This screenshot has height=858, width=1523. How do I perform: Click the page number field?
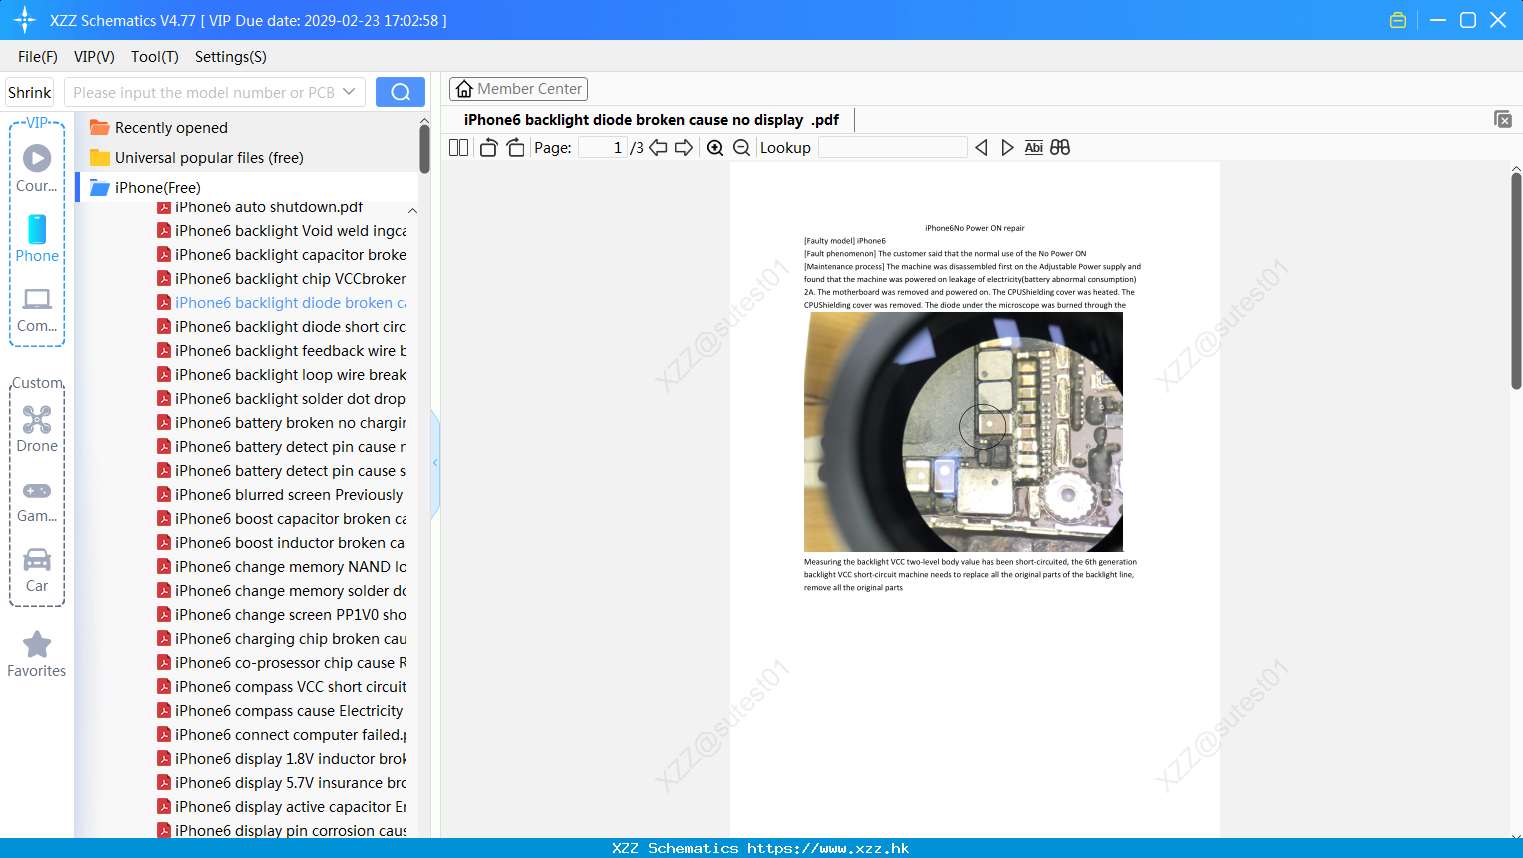[x=603, y=147]
